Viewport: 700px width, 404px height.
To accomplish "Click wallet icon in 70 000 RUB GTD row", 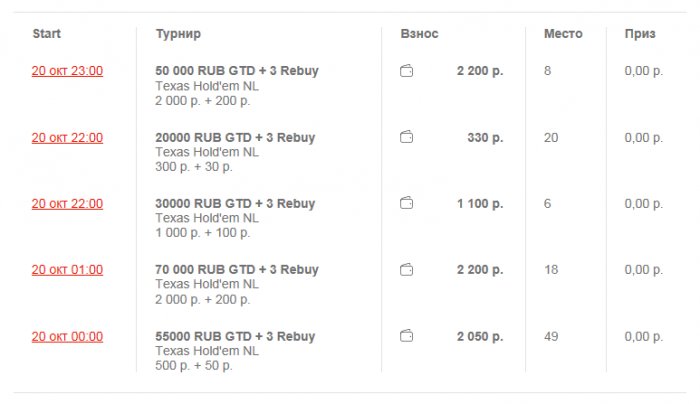I will (406, 269).
